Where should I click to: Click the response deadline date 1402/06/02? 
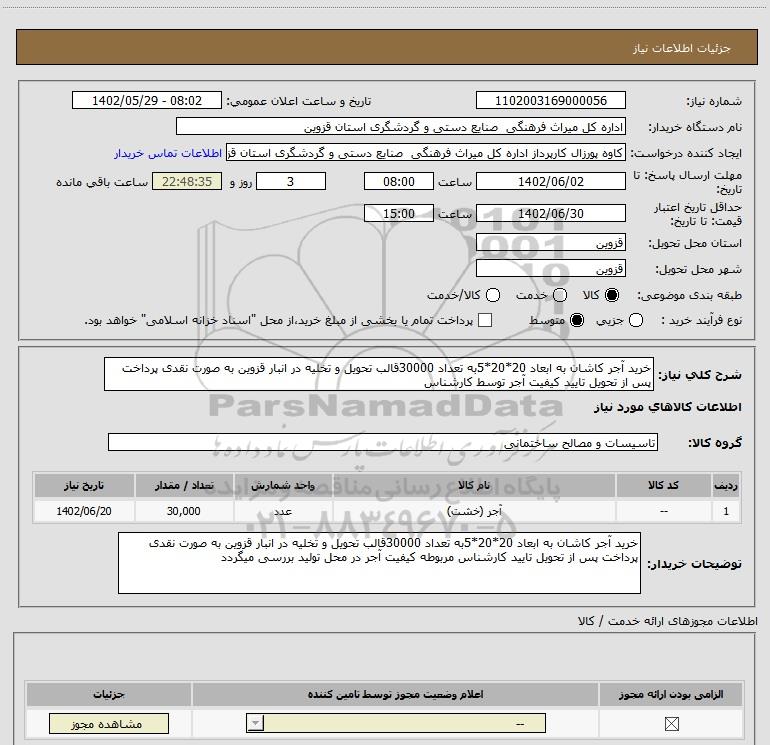[x=550, y=182]
